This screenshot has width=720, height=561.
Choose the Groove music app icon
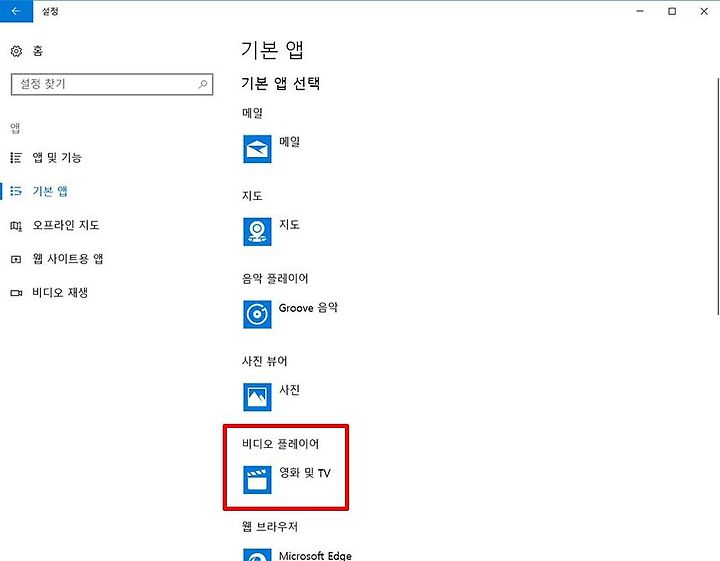(x=257, y=314)
